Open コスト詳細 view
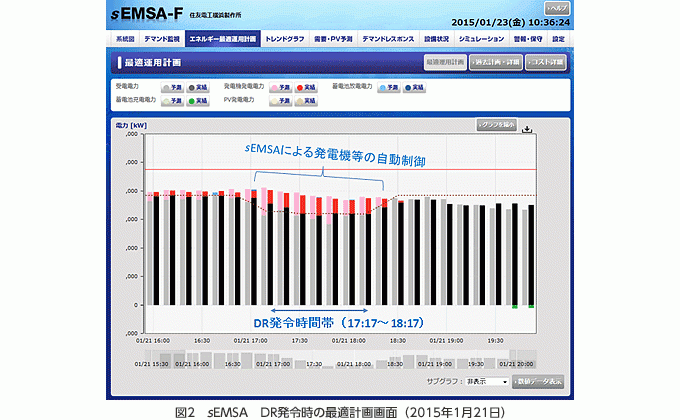 click(x=546, y=62)
